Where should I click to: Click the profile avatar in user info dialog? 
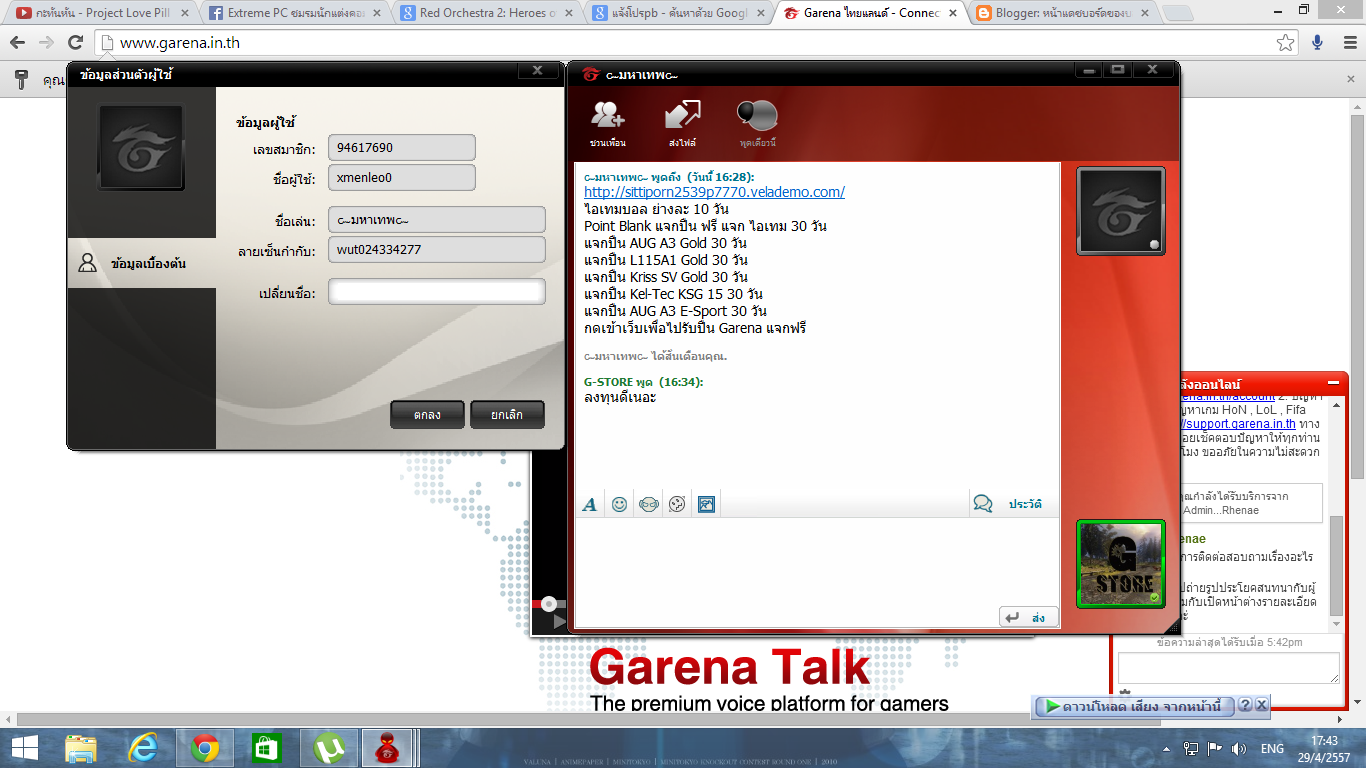tap(141, 150)
